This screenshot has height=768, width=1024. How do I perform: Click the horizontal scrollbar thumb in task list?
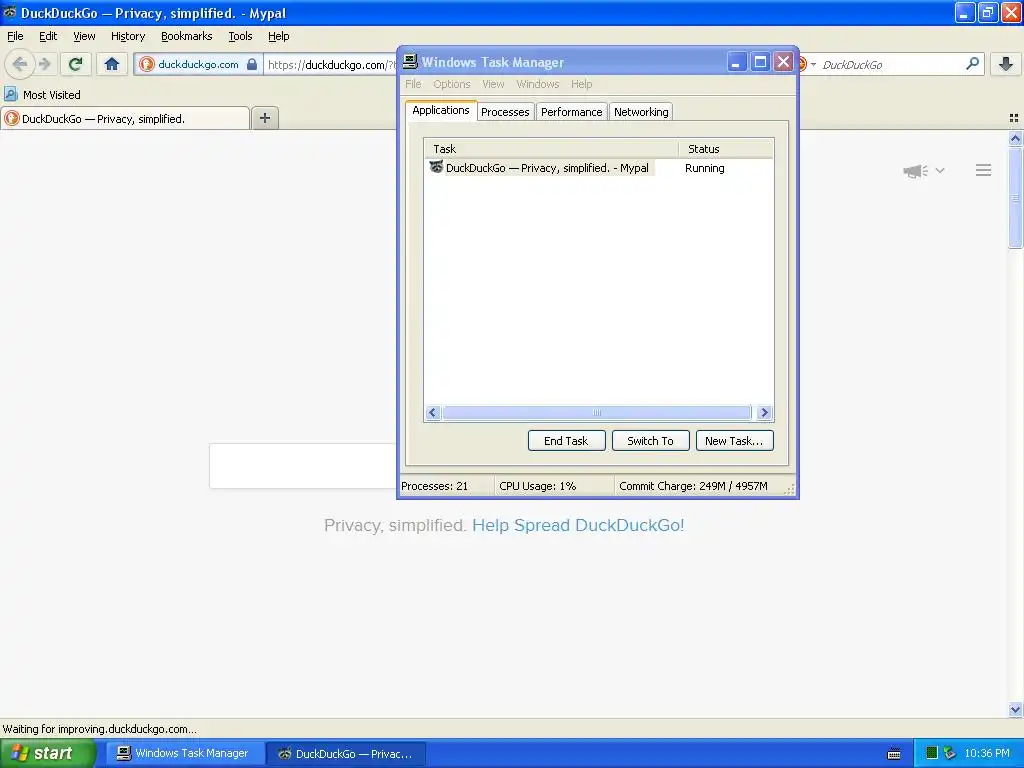[597, 413]
